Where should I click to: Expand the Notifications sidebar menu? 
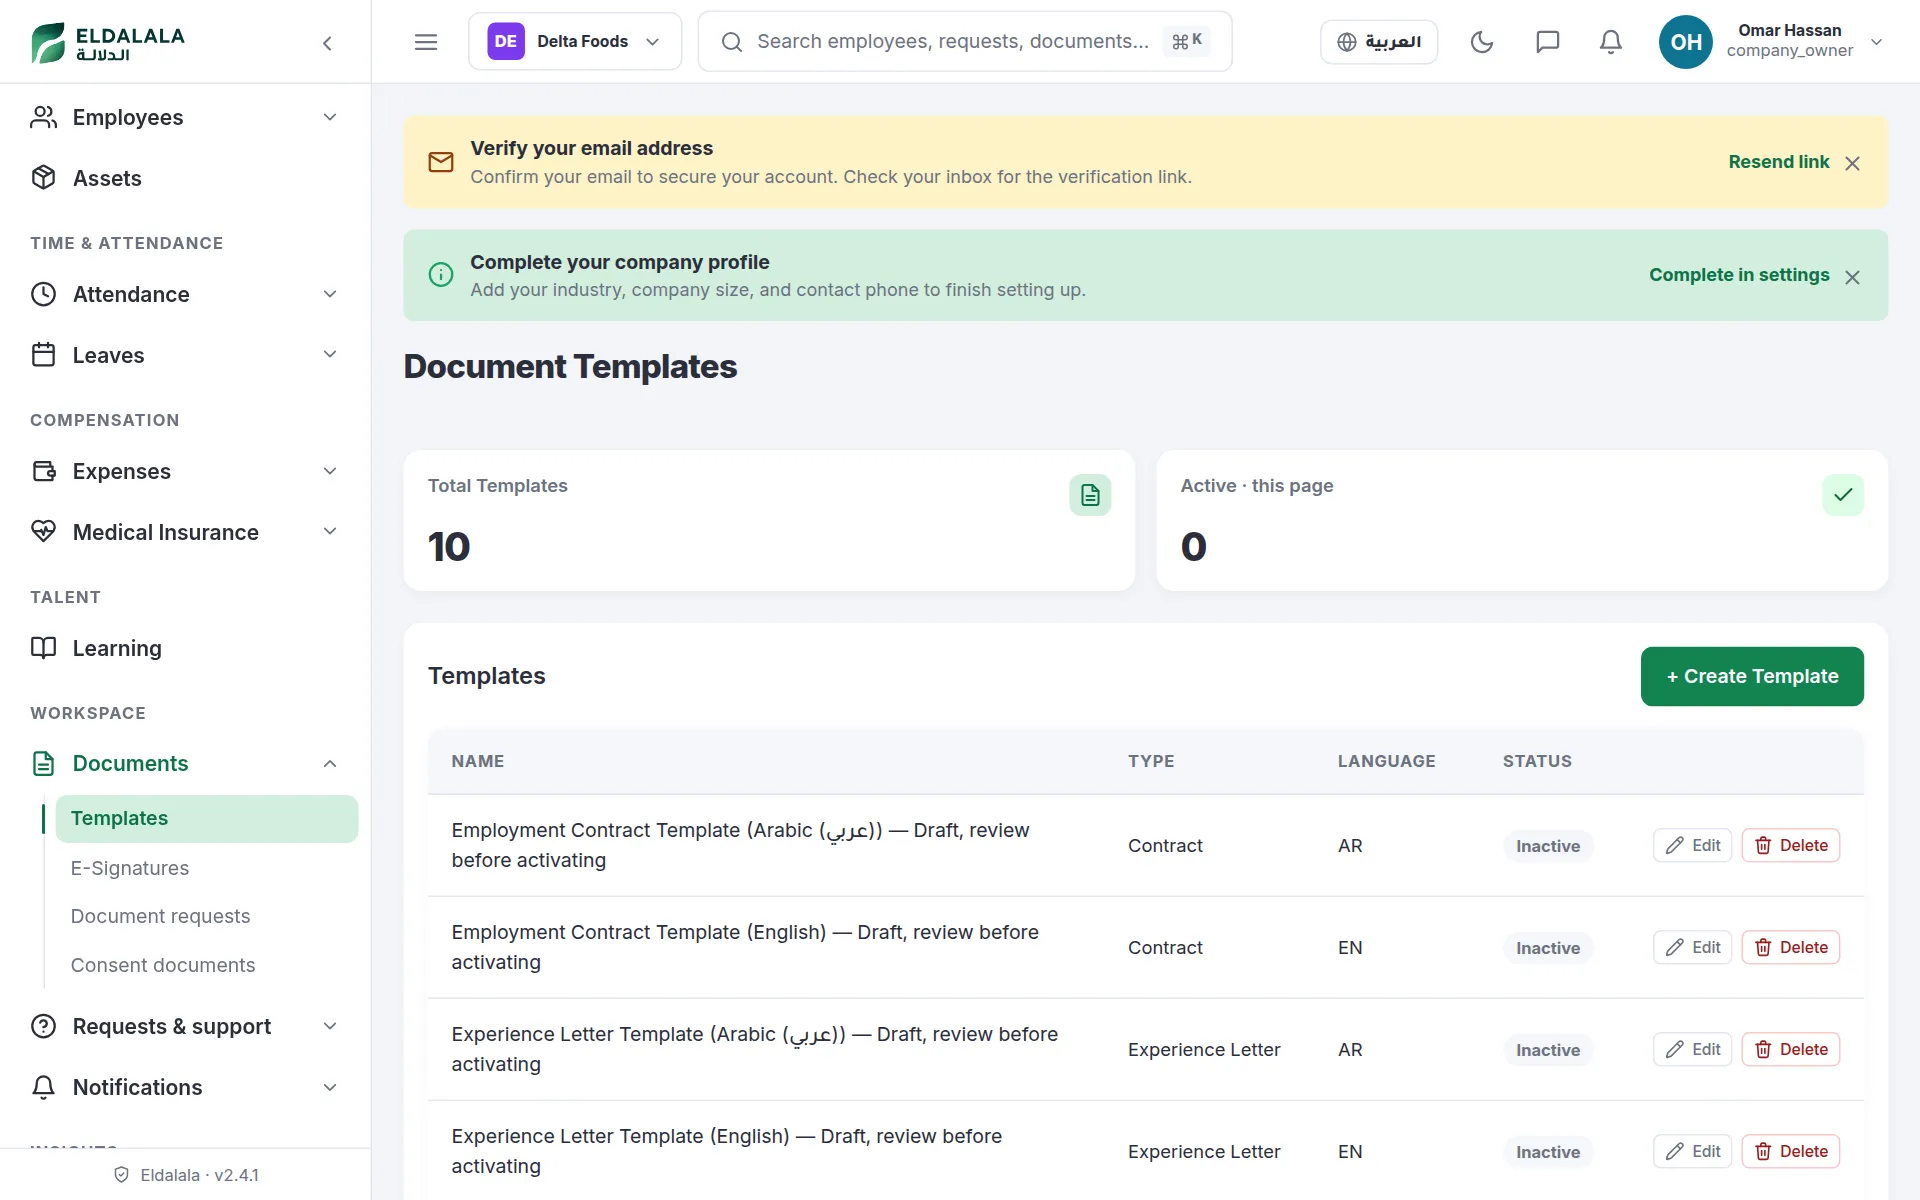pyautogui.click(x=186, y=1087)
